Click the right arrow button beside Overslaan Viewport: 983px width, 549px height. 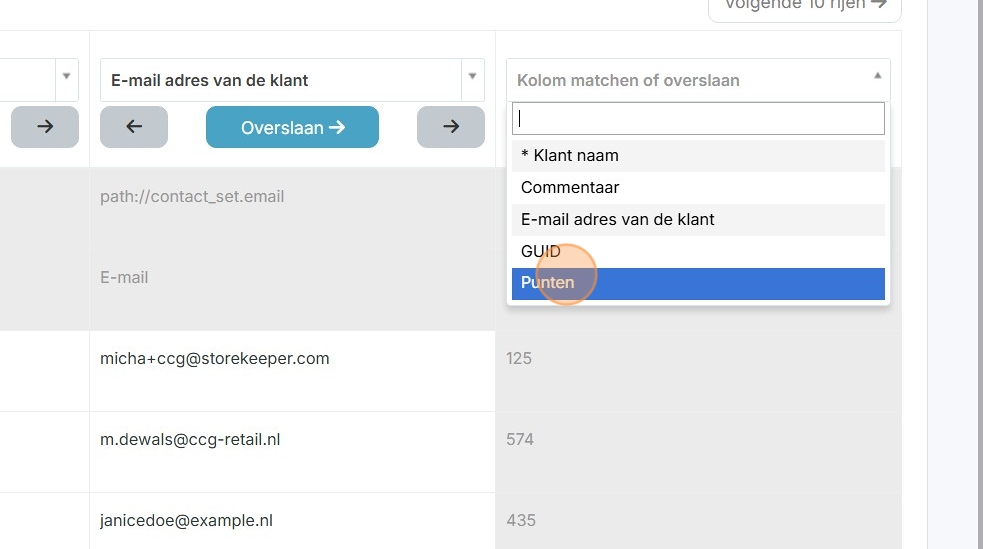click(x=450, y=127)
